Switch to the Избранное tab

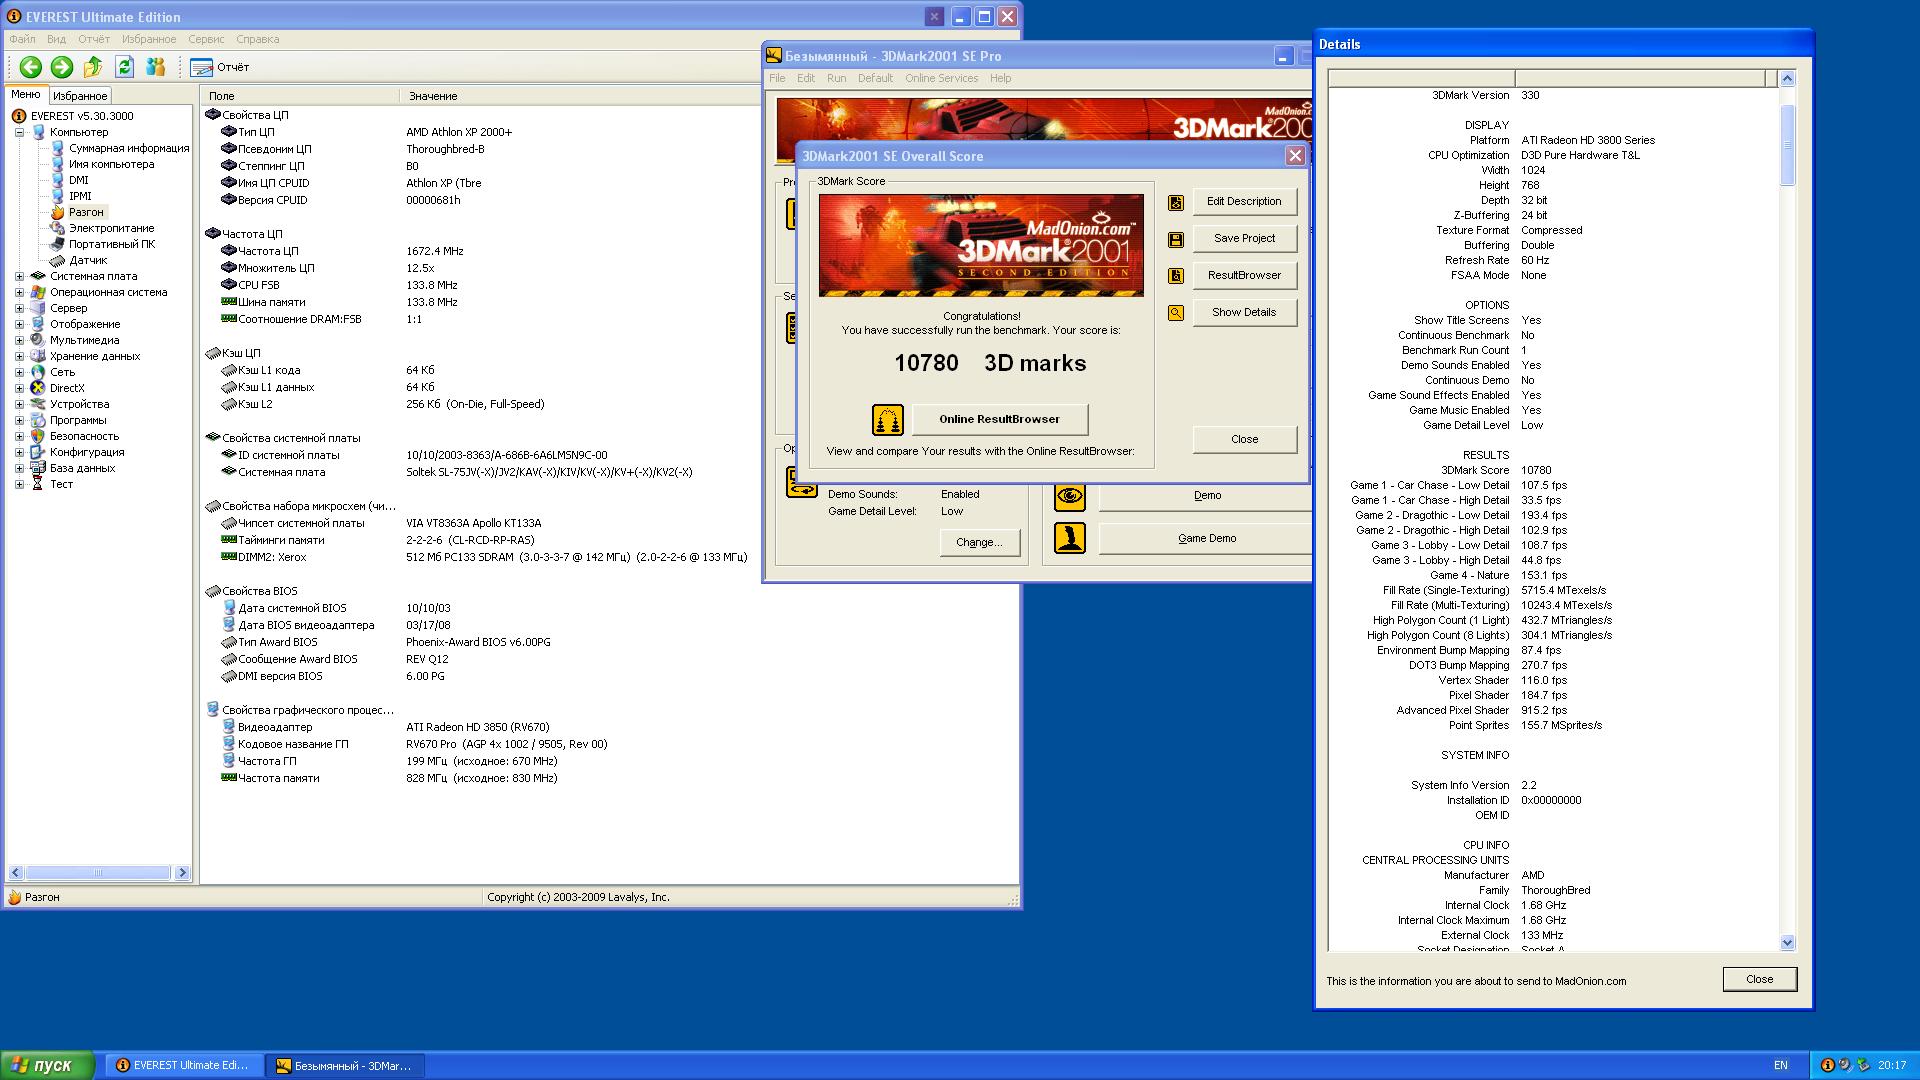point(80,96)
